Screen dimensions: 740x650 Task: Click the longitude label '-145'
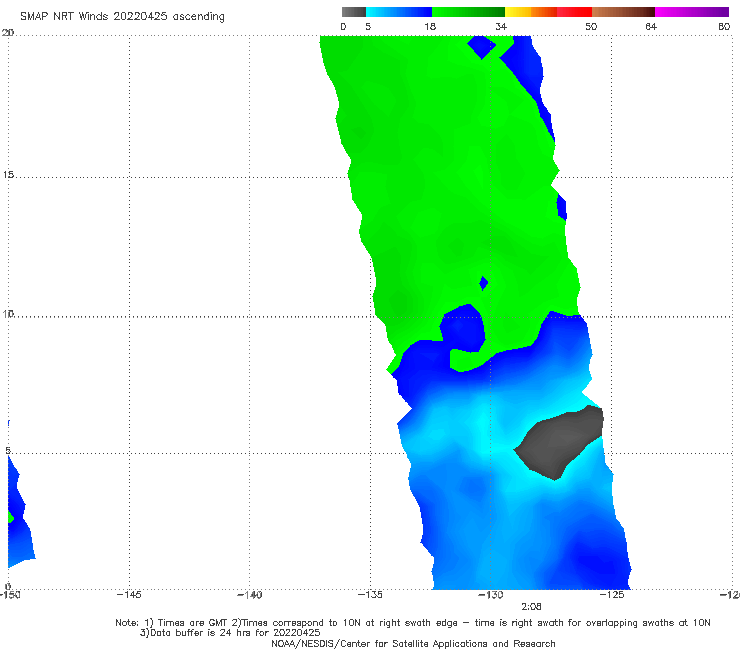click(x=129, y=595)
